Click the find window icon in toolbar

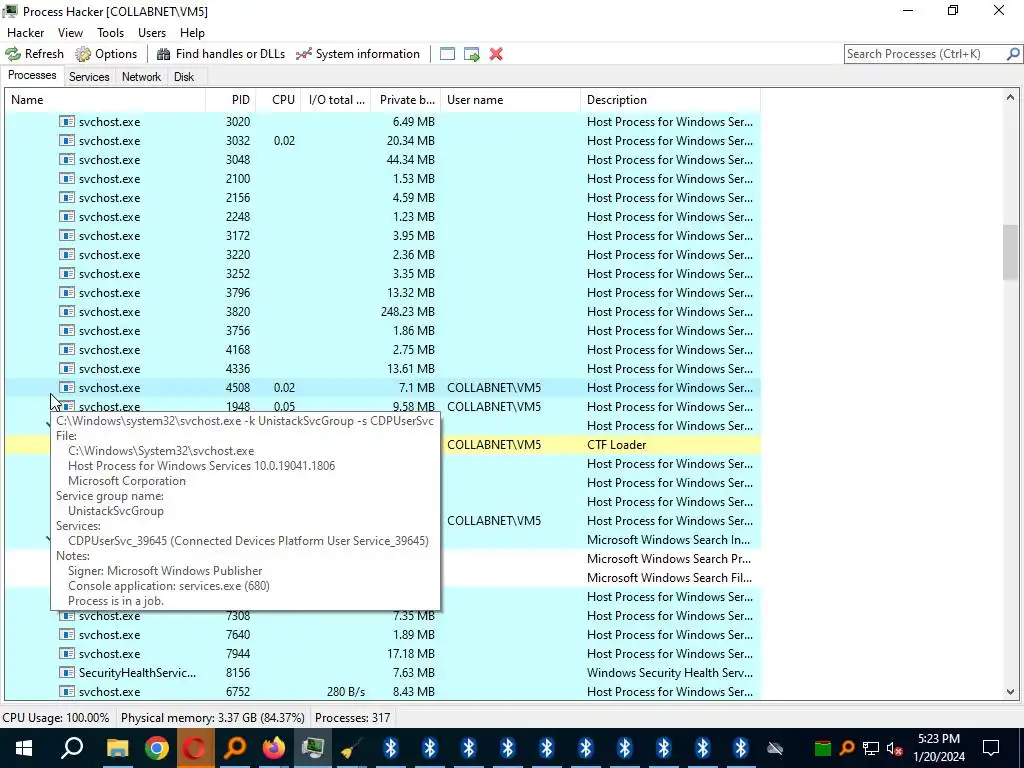click(x=447, y=54)
